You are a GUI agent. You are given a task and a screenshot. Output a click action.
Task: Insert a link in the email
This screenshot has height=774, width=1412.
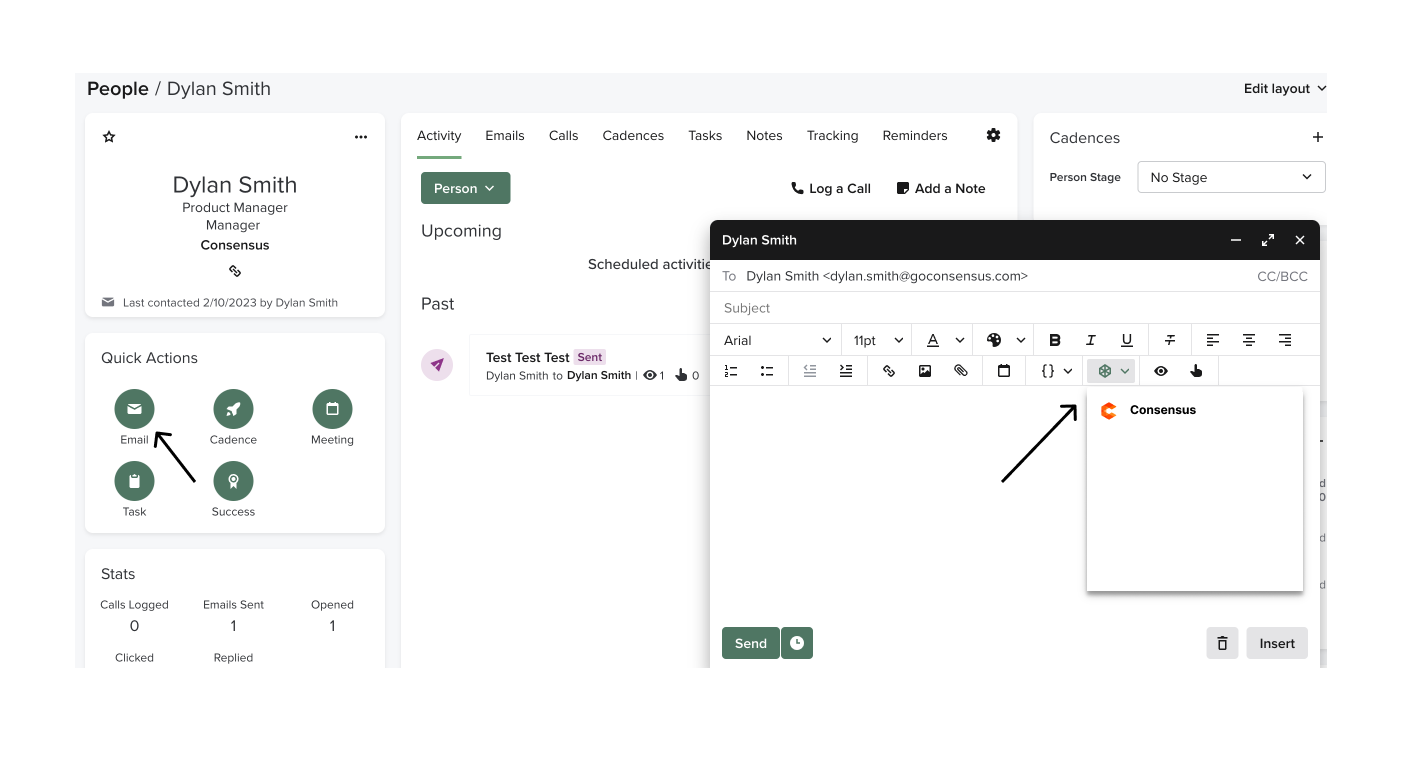[x=888, y=371]
